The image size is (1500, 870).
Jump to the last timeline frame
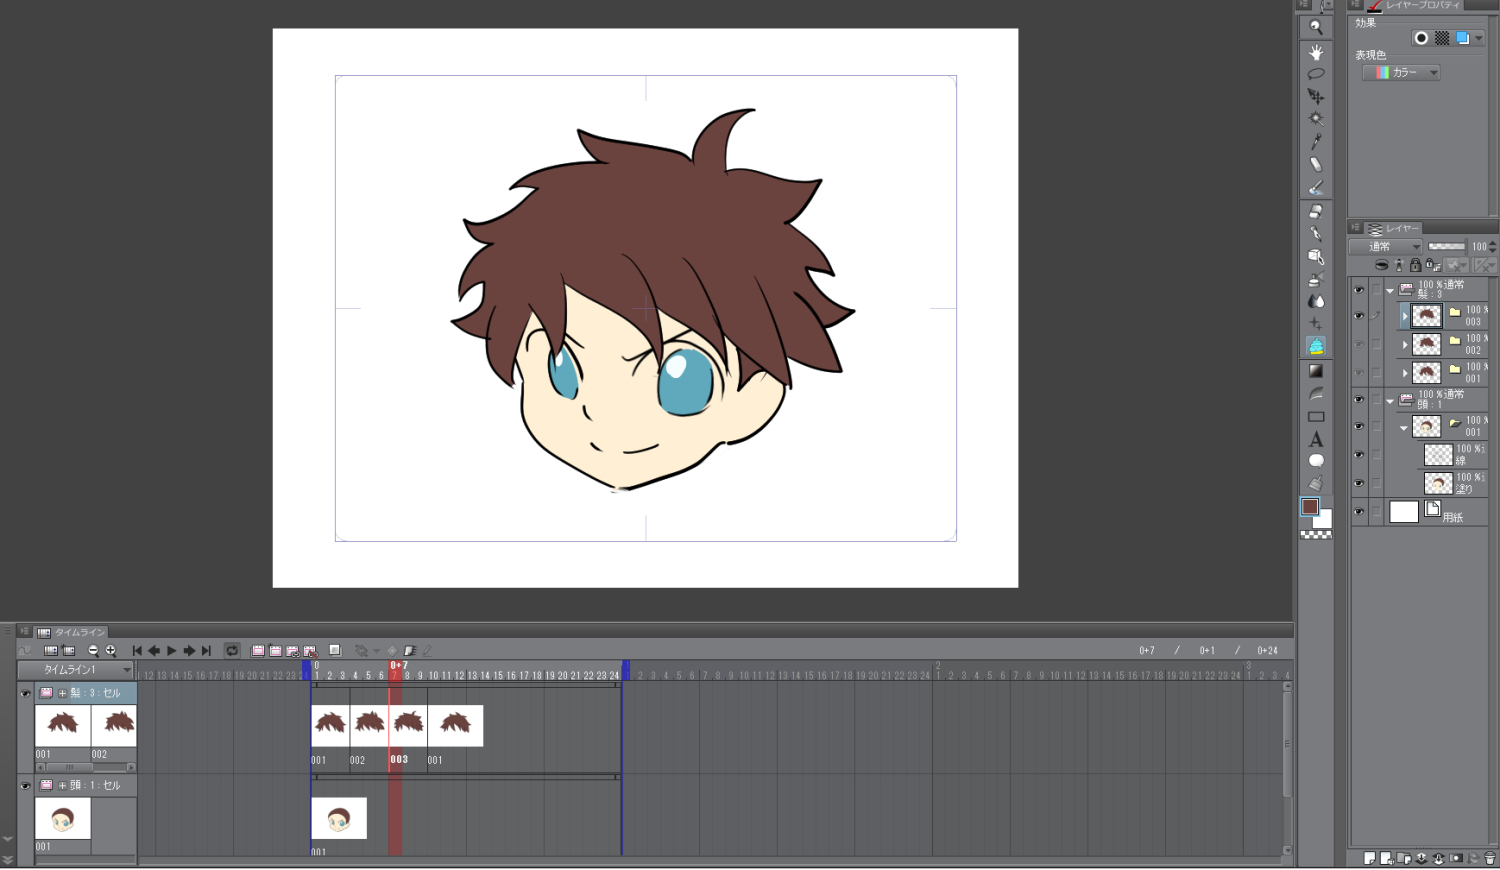[206, 651]
